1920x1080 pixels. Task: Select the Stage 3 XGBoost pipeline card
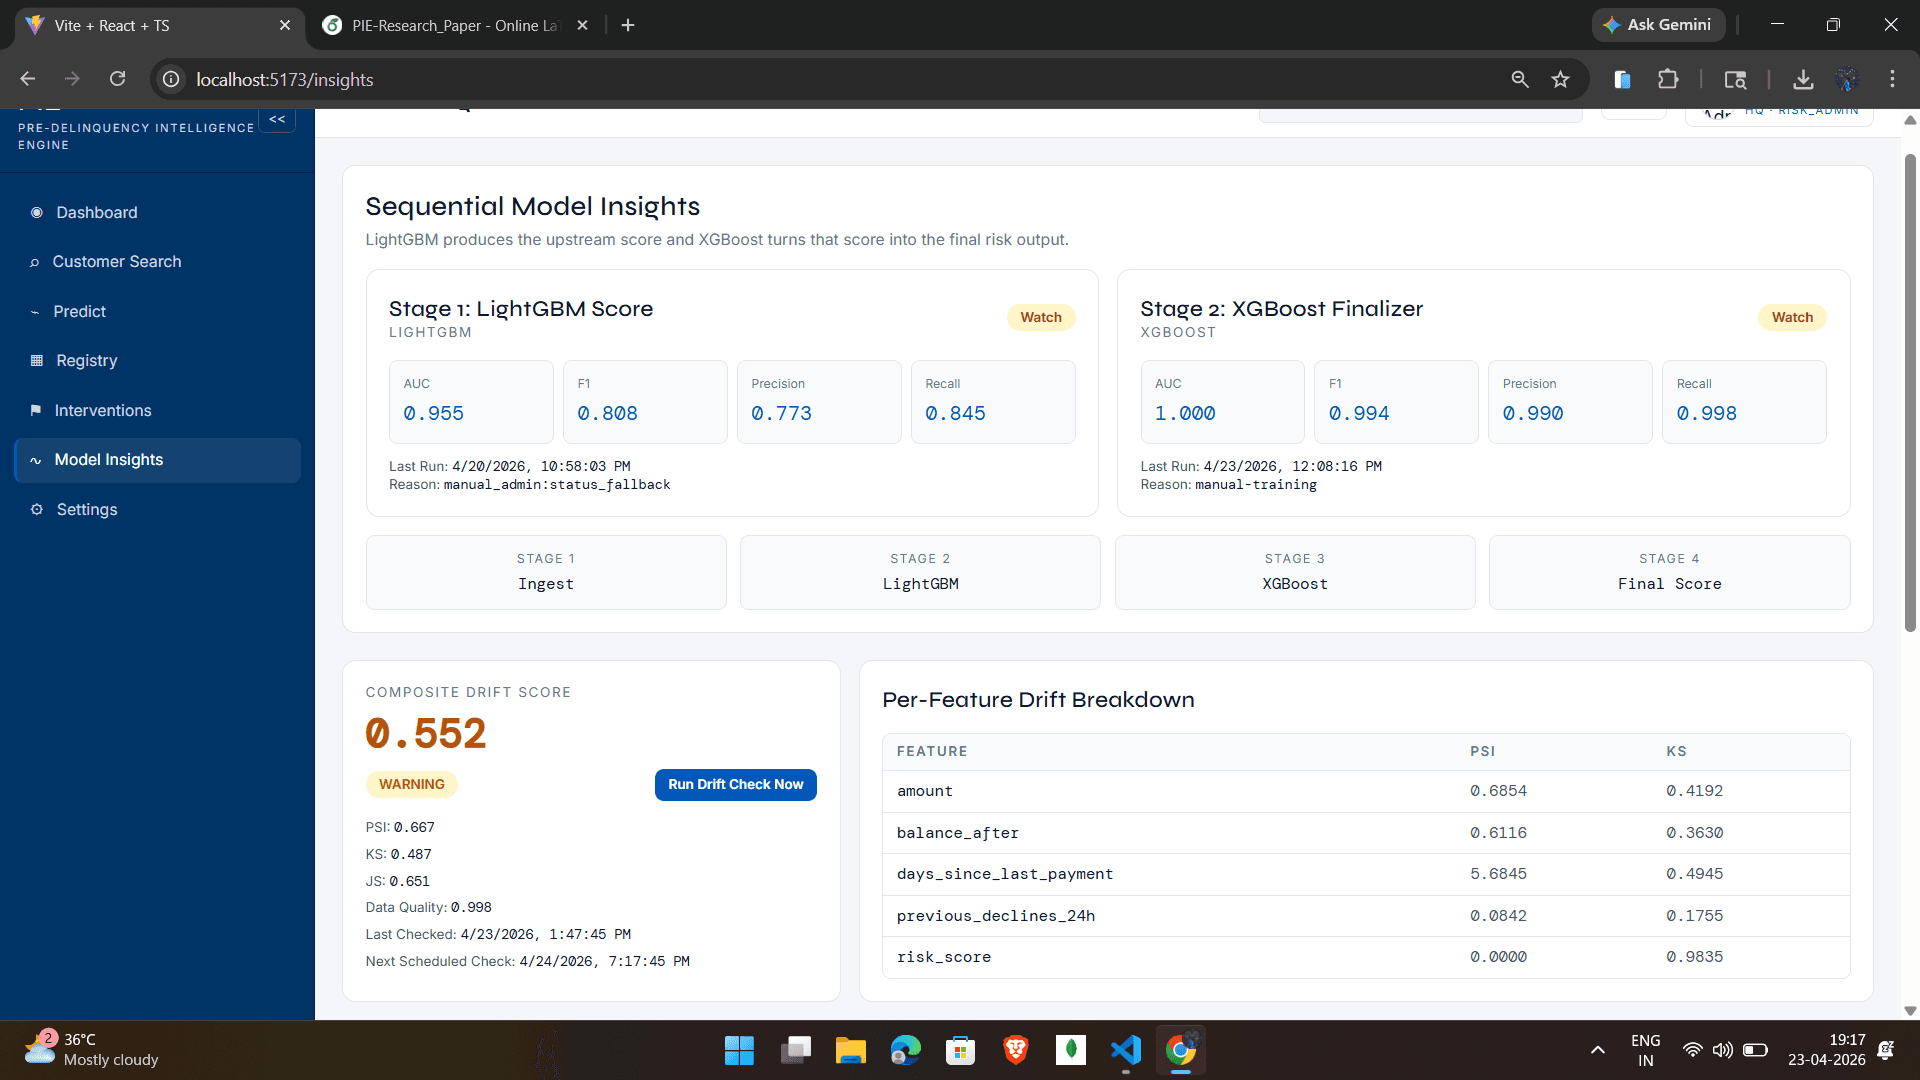[1295, 572]
